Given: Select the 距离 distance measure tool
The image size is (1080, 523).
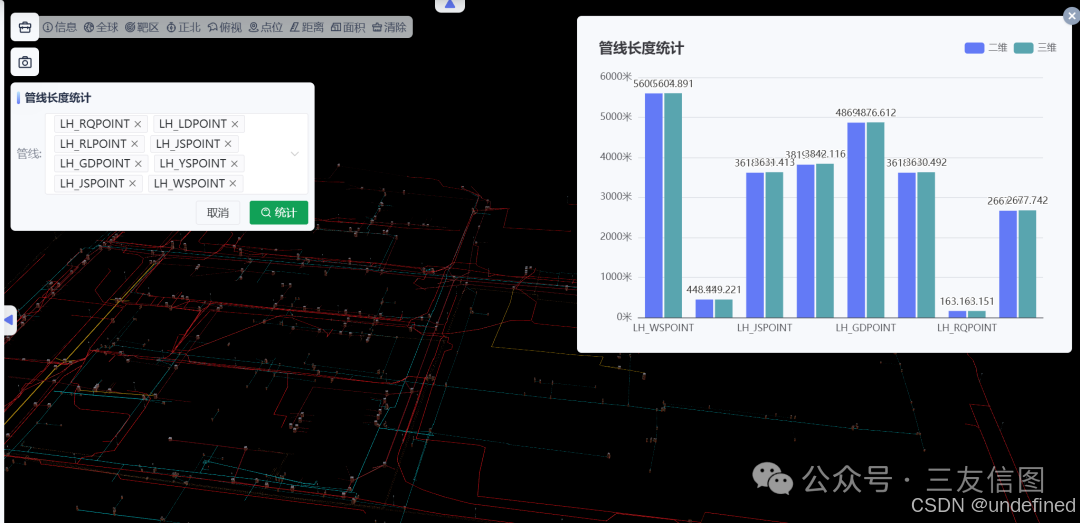Looking at the screenshot, I should pyautogui.click(x=307, y=28).
